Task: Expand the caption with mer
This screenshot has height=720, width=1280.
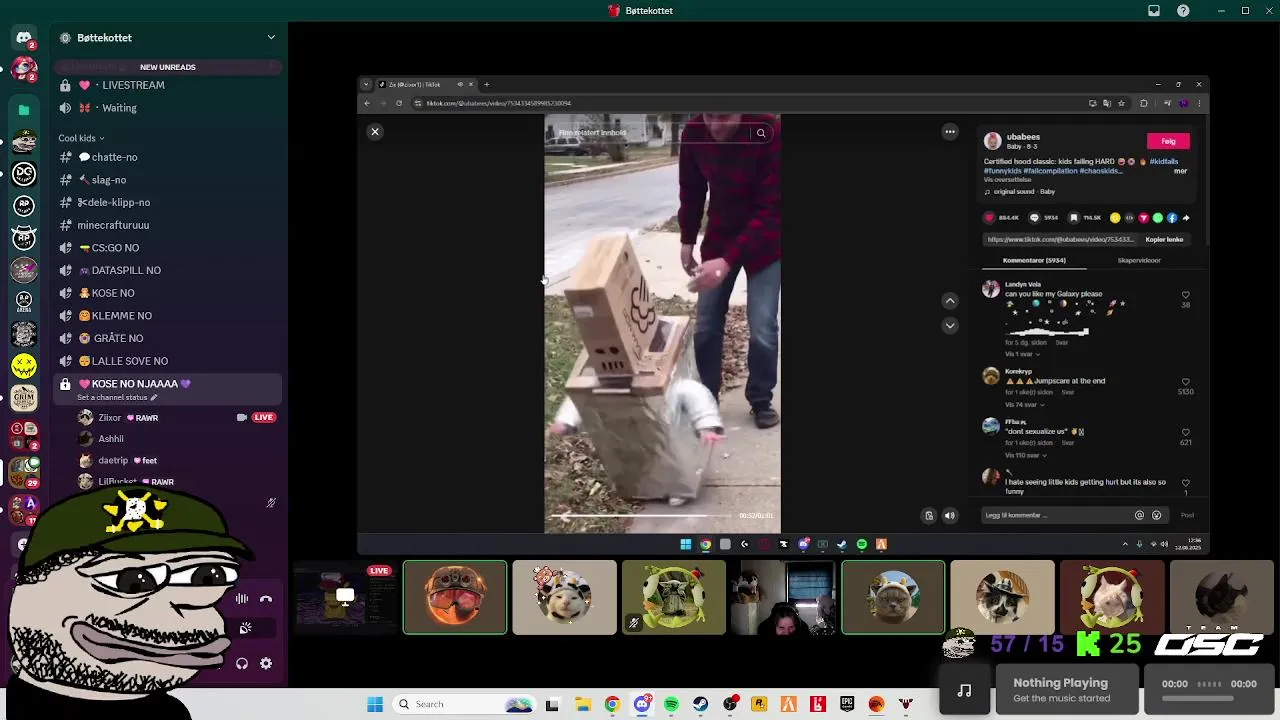Action: (x=1180, y=171)
